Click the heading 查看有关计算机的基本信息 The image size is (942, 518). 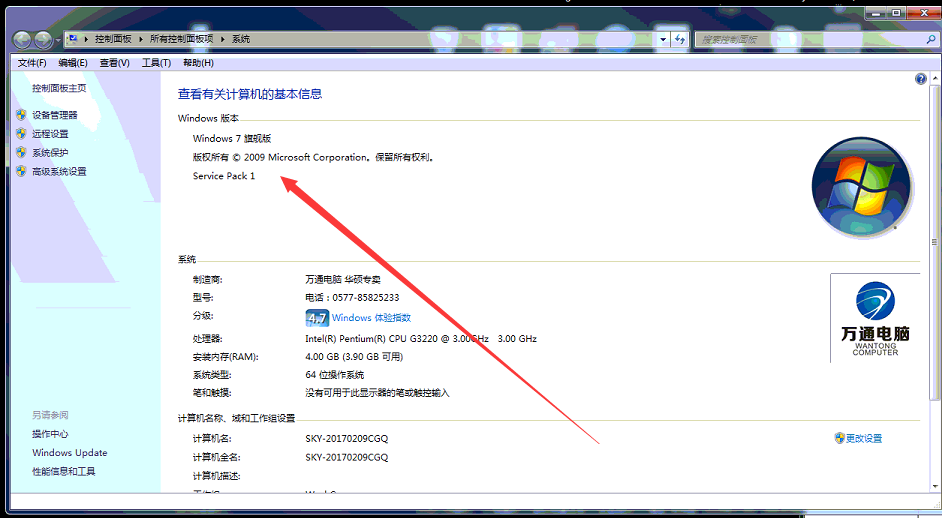[250, 94]
